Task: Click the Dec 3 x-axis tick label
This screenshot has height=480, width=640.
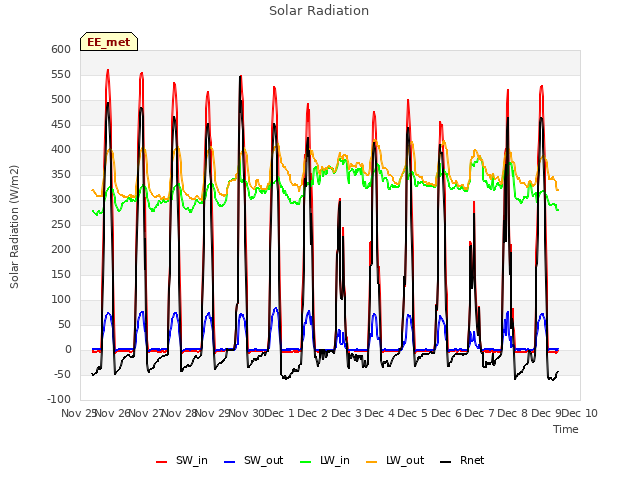Action: pyautogui.click(x=346, y=413)
